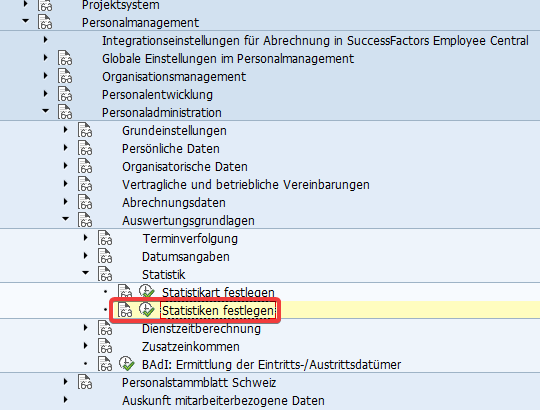Select the Personalmanagement label
540x410 pixels.
pyautogui.click(x=141, y=23)
